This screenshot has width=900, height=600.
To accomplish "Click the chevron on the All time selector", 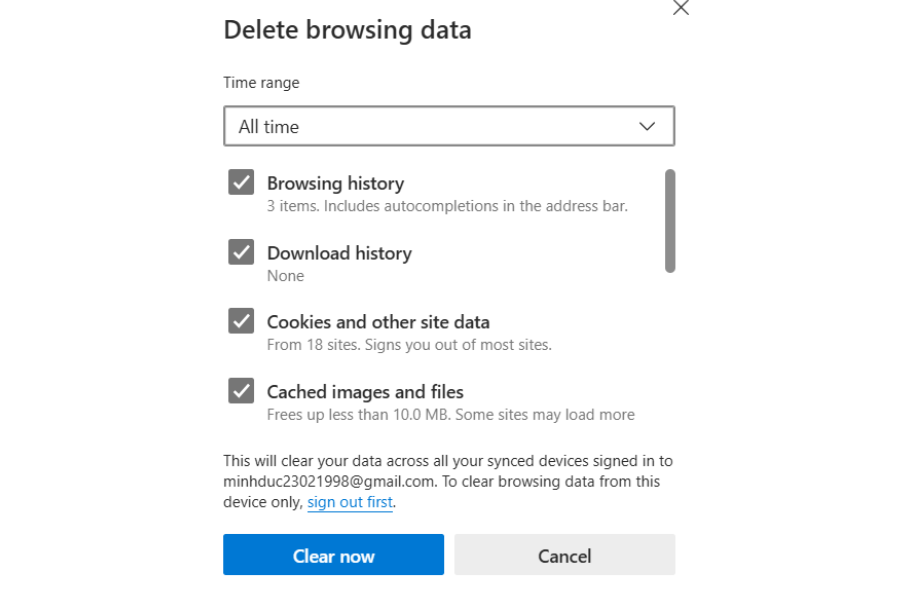I will (646, 126).
